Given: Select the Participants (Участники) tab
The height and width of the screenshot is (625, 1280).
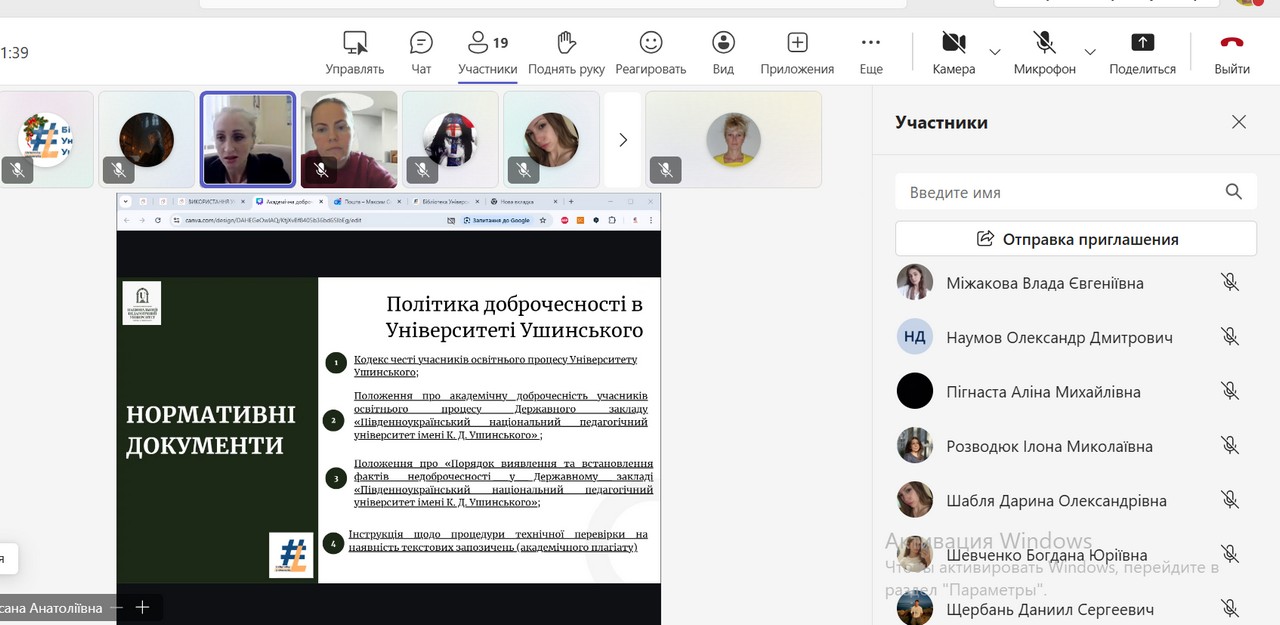Looking at the screenshot, I should 487,52.
